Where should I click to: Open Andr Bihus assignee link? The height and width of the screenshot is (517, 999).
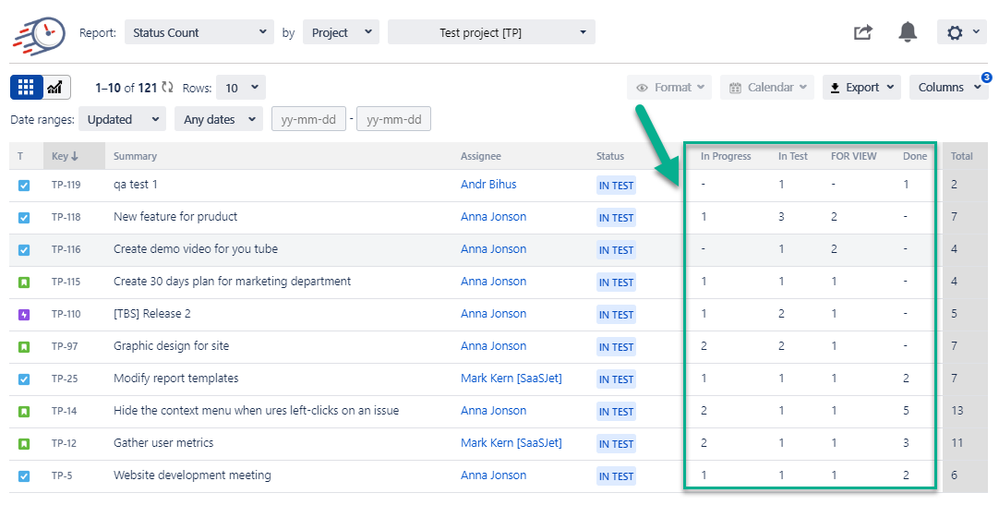pyautogui.click(x=489, y=184)
